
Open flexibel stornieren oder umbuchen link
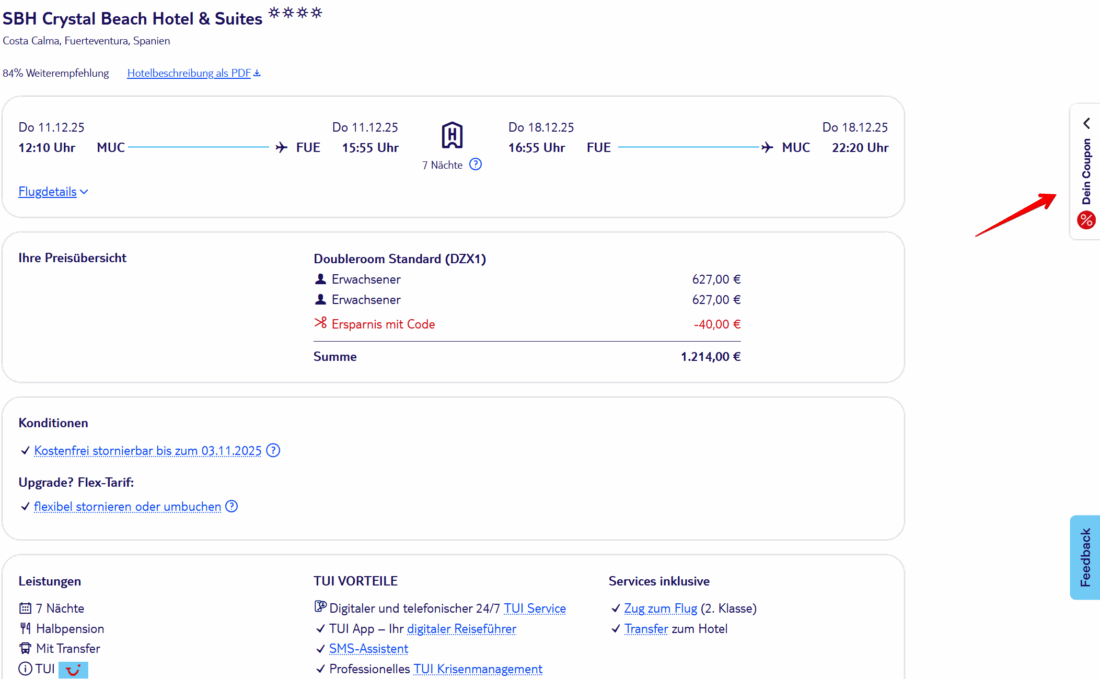coord(127,507)
